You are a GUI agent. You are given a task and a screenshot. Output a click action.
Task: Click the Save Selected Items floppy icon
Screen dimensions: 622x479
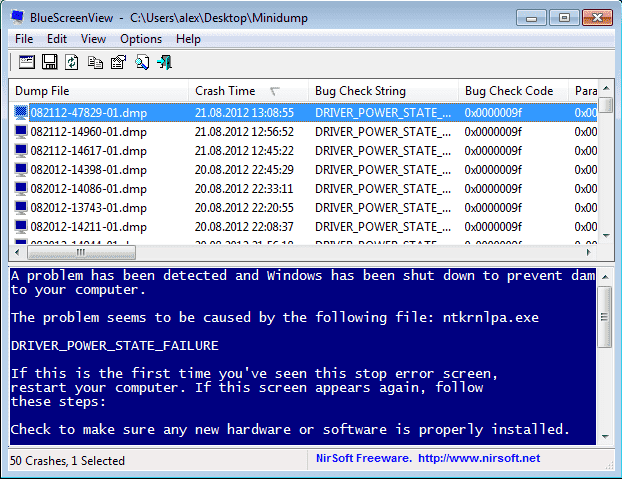click(49, 62)
